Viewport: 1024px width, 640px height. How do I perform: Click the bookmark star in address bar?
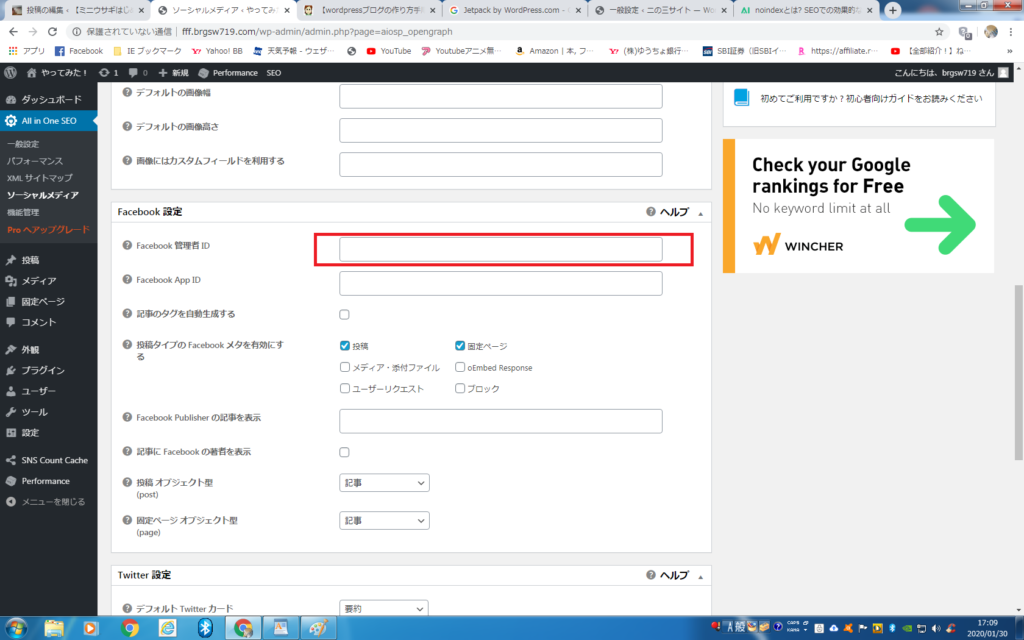[939, 31]
